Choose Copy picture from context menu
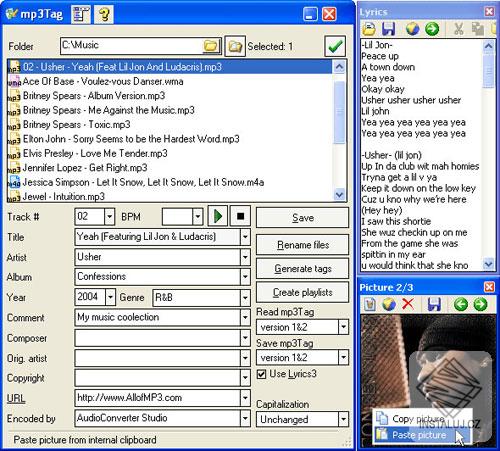 422,419
